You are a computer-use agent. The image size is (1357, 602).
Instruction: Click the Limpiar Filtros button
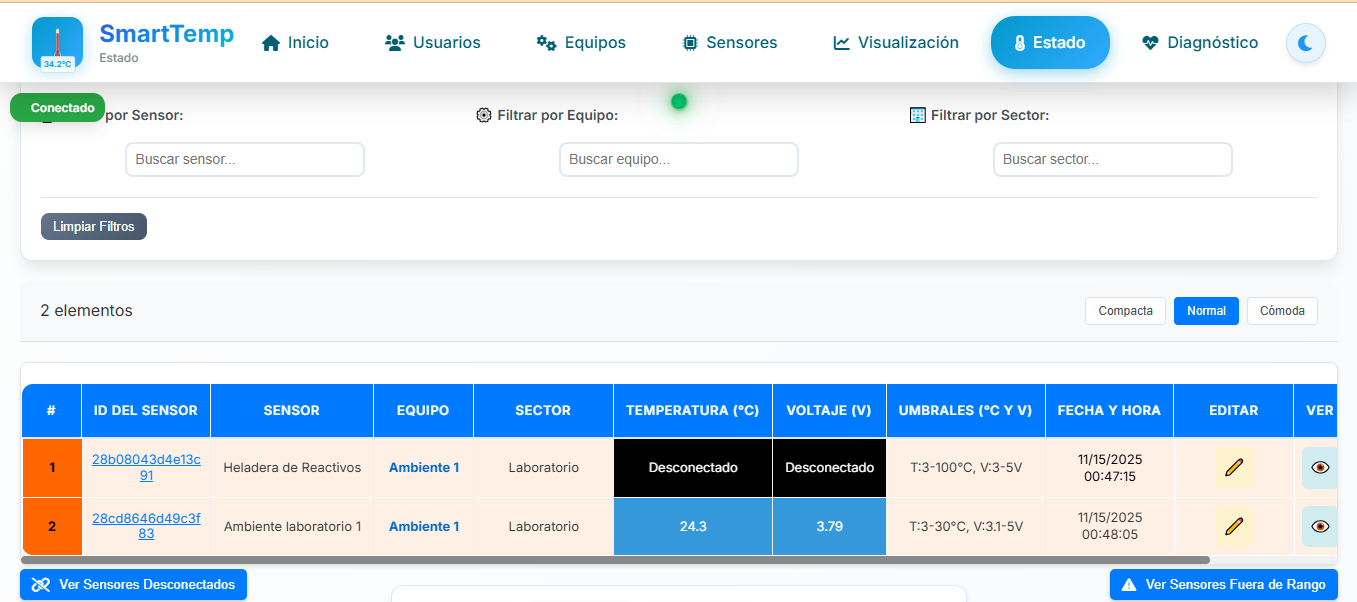click(x=93, y=226)
